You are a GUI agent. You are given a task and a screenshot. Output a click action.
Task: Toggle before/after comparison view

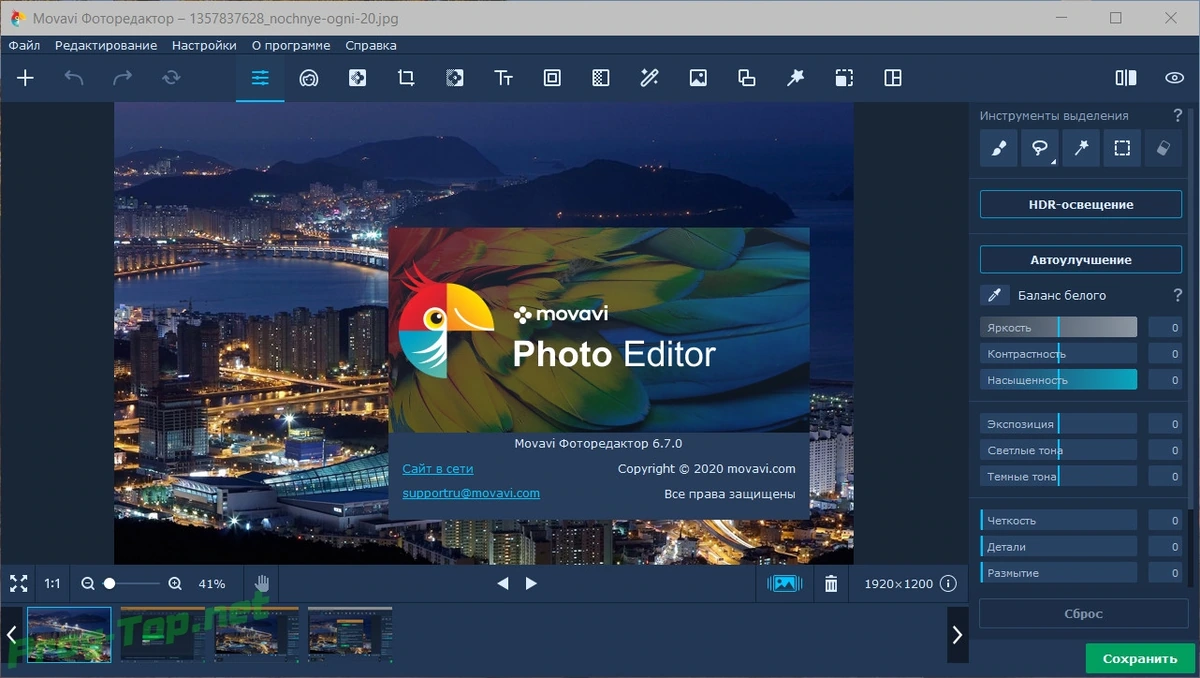[1126, 78]
